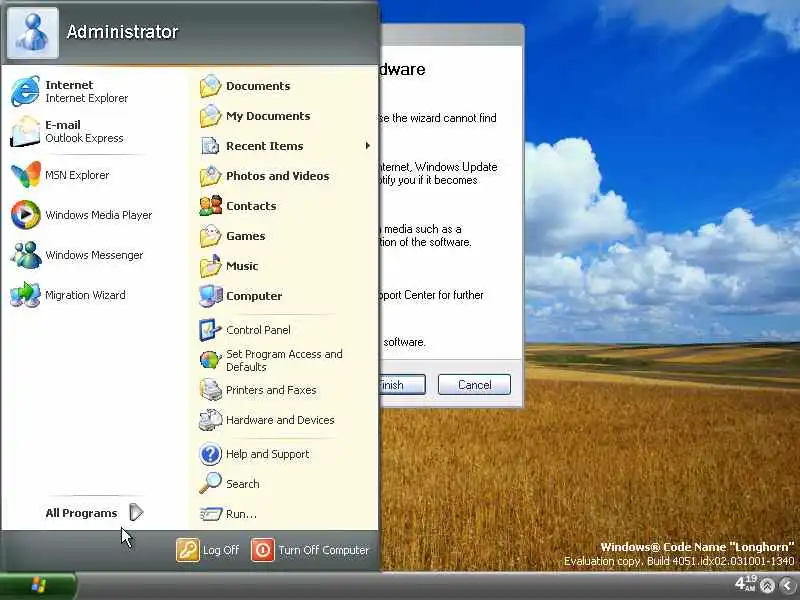
Task: Open the My Documents folder icon
Action: click(210, 116)
